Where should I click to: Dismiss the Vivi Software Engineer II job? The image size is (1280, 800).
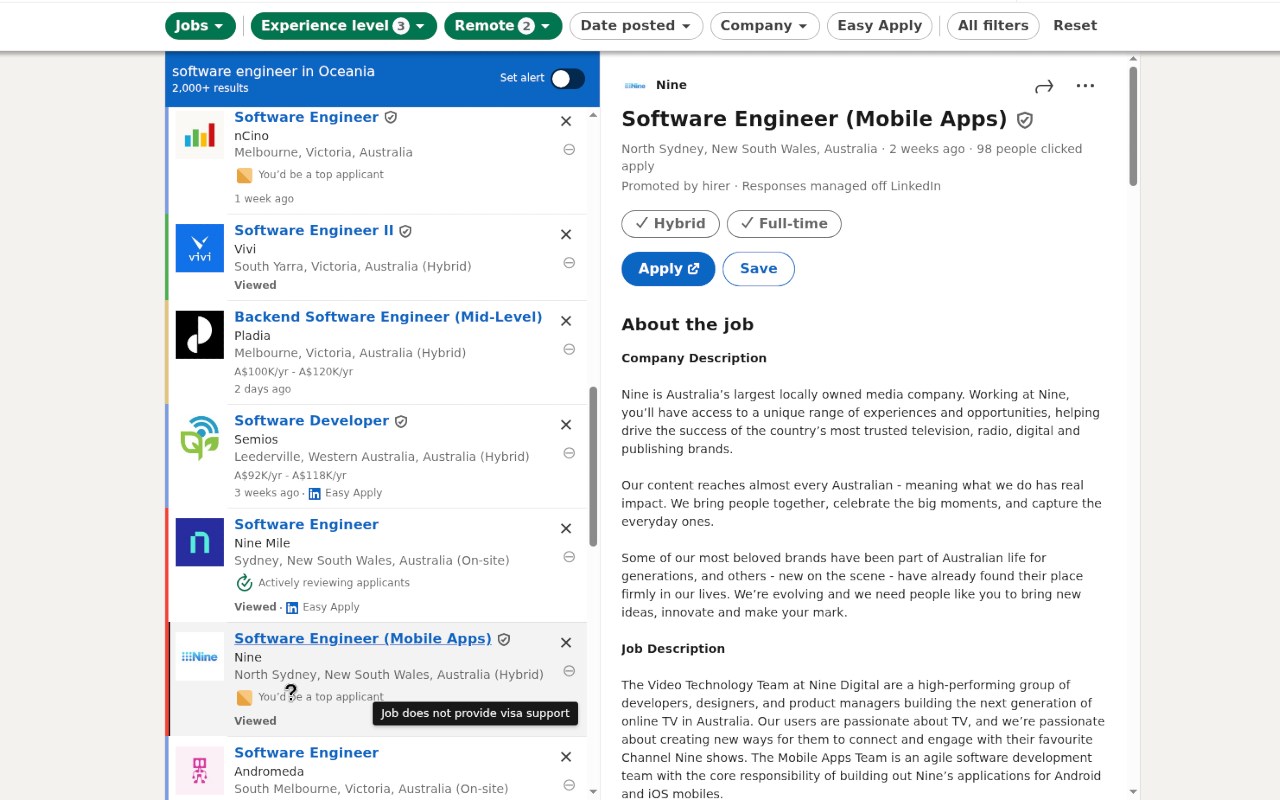pyautogui.click(x=566, y=234)
